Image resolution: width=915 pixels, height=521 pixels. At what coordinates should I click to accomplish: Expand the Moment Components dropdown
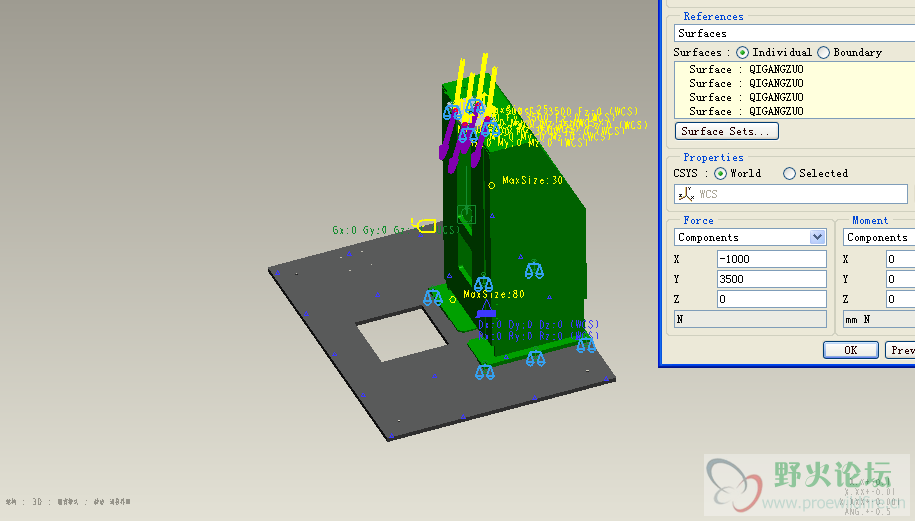tap(878, 237)
